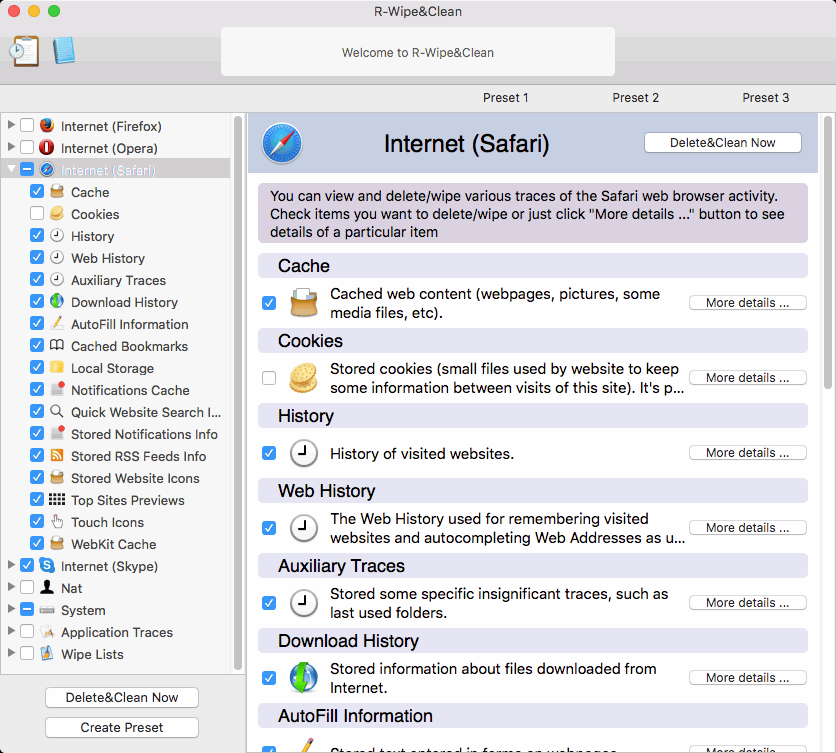Screen dimensions: 836x753
Task: Uncheck Auxiliary Traces checkbox in right panel
Action: 269,603
